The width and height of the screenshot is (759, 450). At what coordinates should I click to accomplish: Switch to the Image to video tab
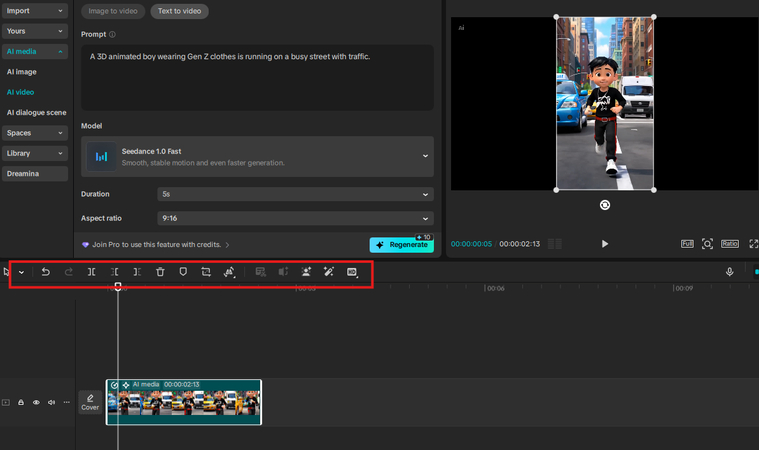click(113, 11)
